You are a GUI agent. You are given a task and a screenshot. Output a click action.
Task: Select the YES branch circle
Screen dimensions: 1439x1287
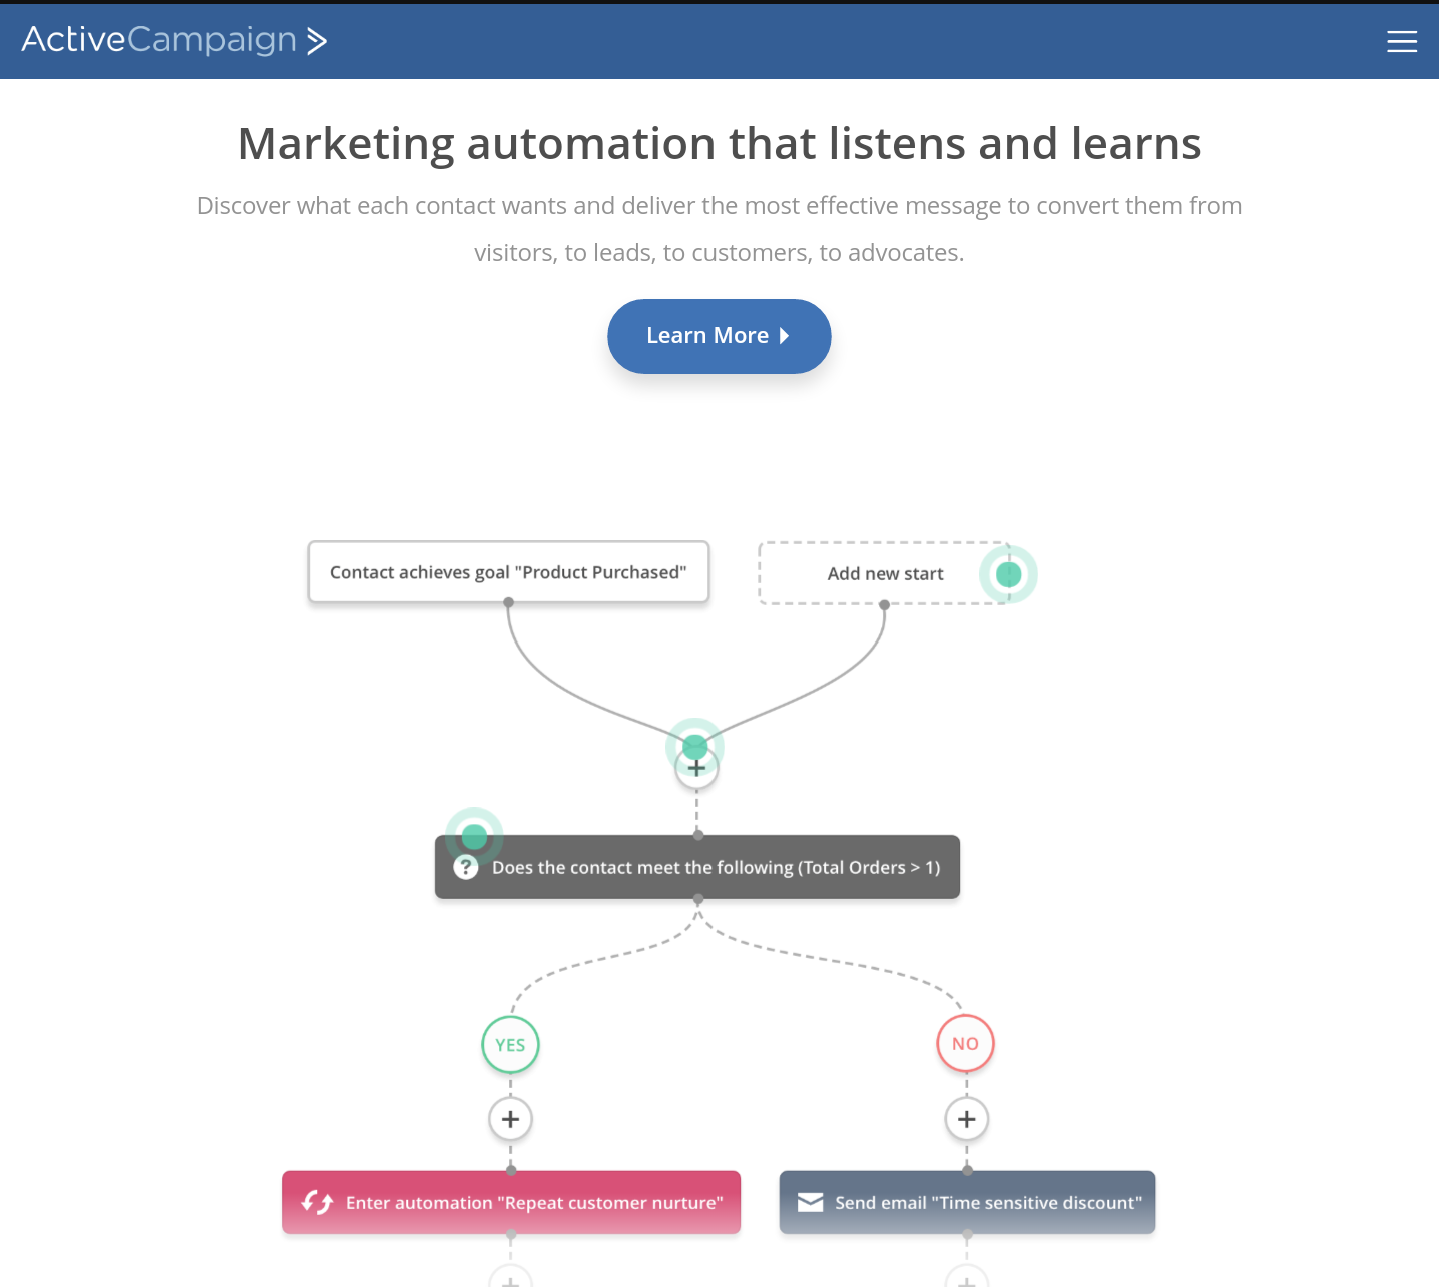pos(510,1044)
